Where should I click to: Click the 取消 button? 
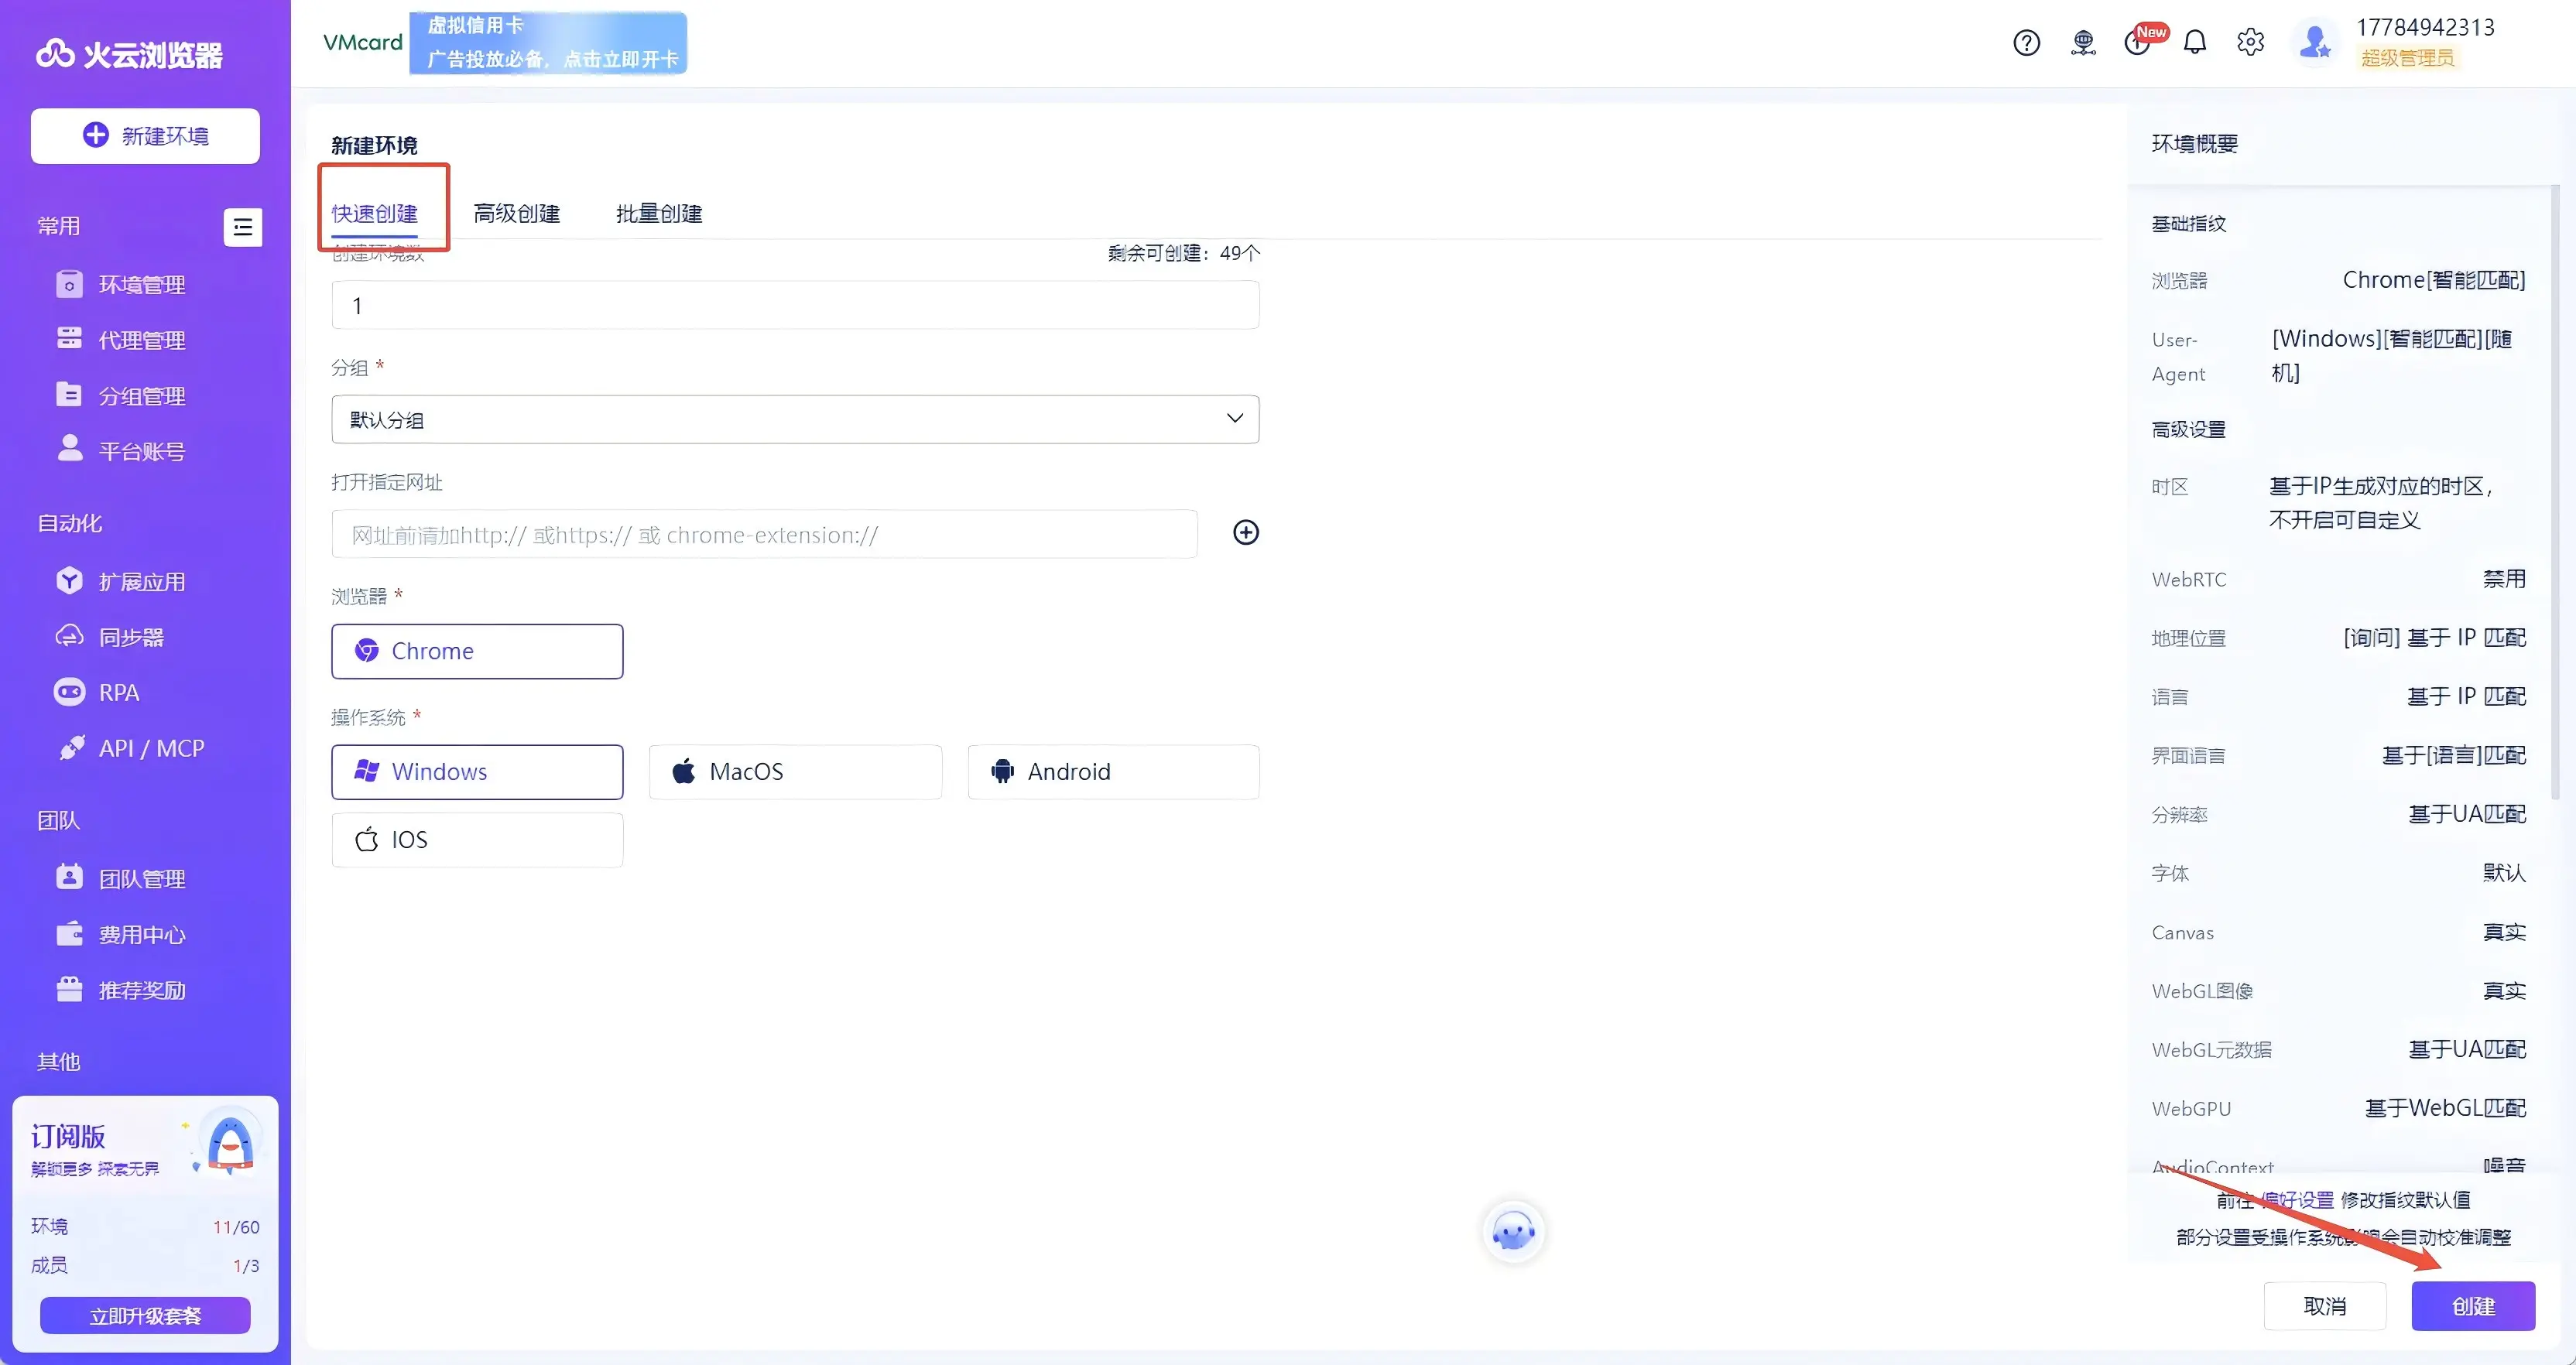(2325, 1306)
